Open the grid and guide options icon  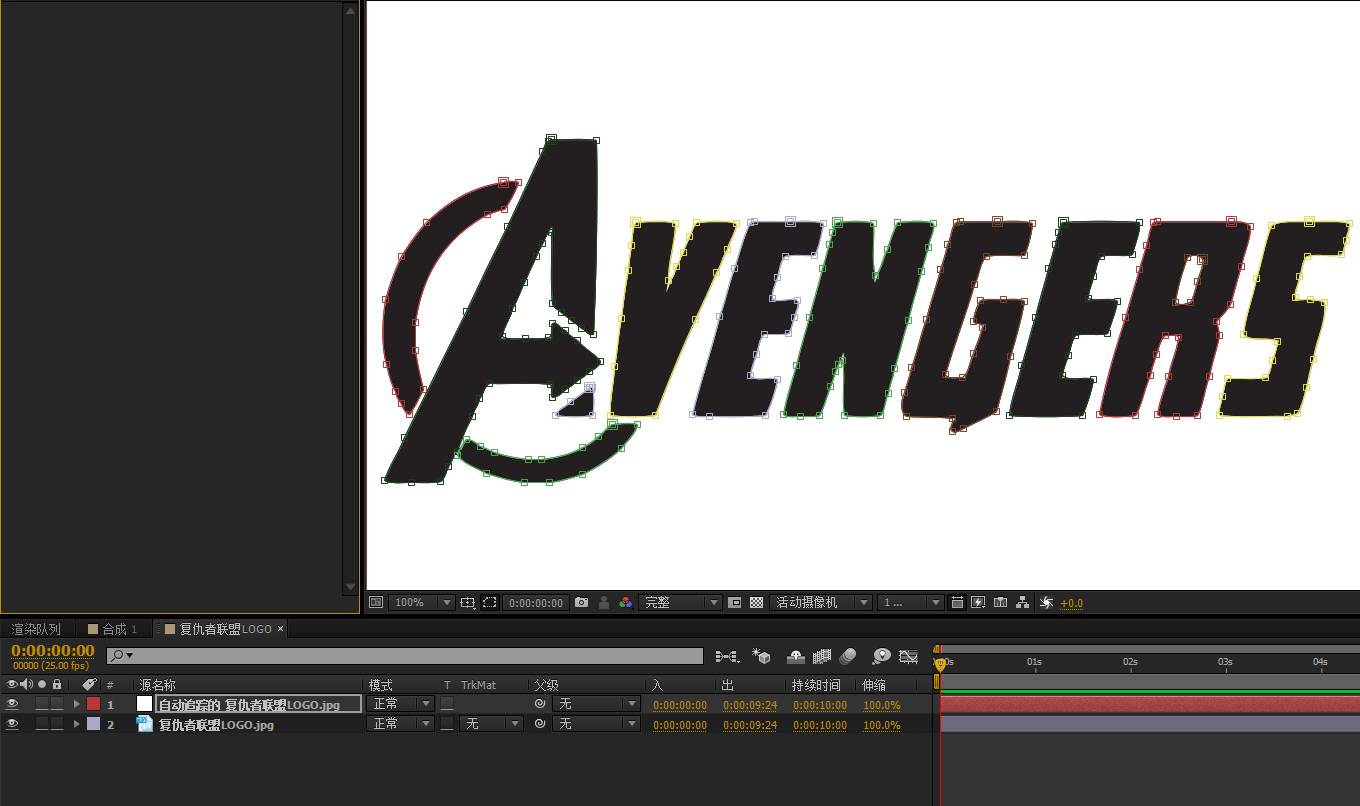pyautogui.click(x=467, y=602)
